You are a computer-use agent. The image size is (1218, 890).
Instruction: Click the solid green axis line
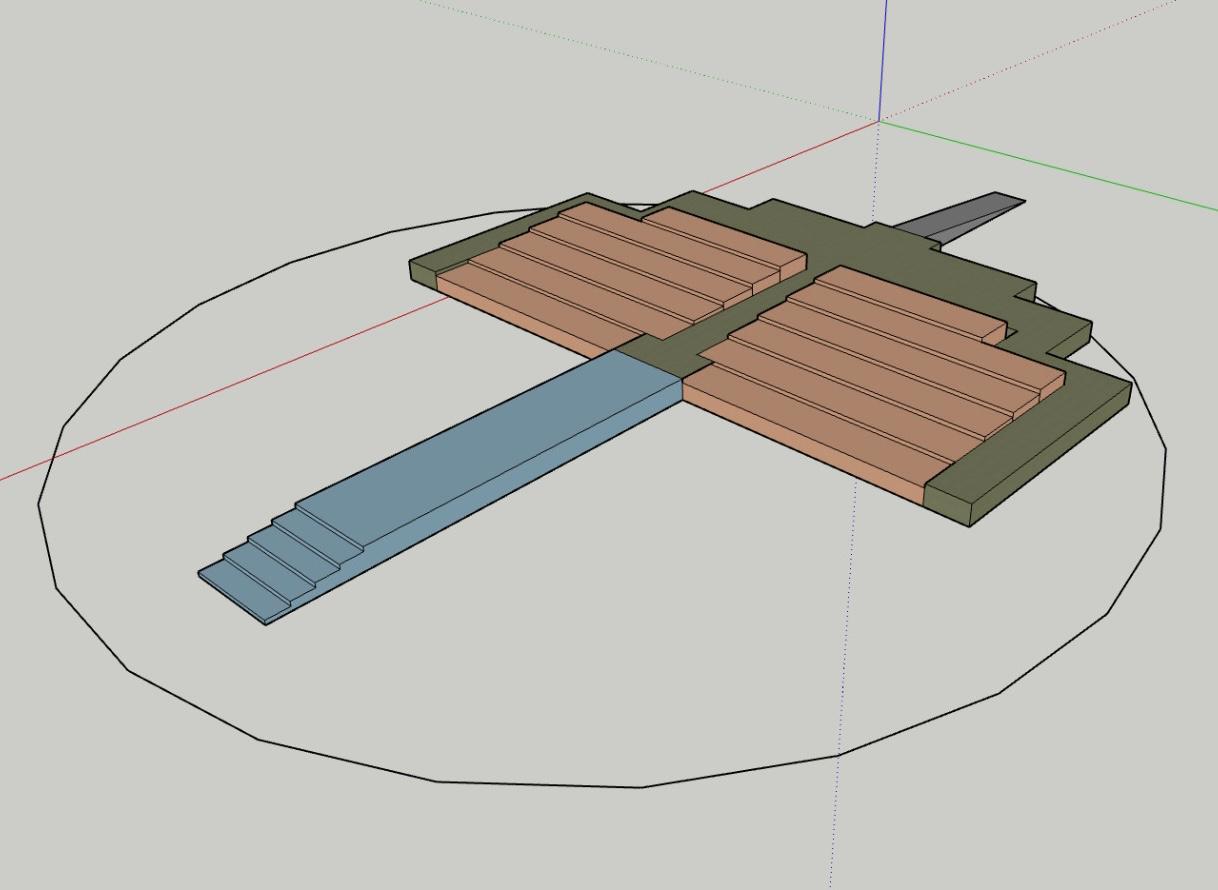(x=1050, y=165)
